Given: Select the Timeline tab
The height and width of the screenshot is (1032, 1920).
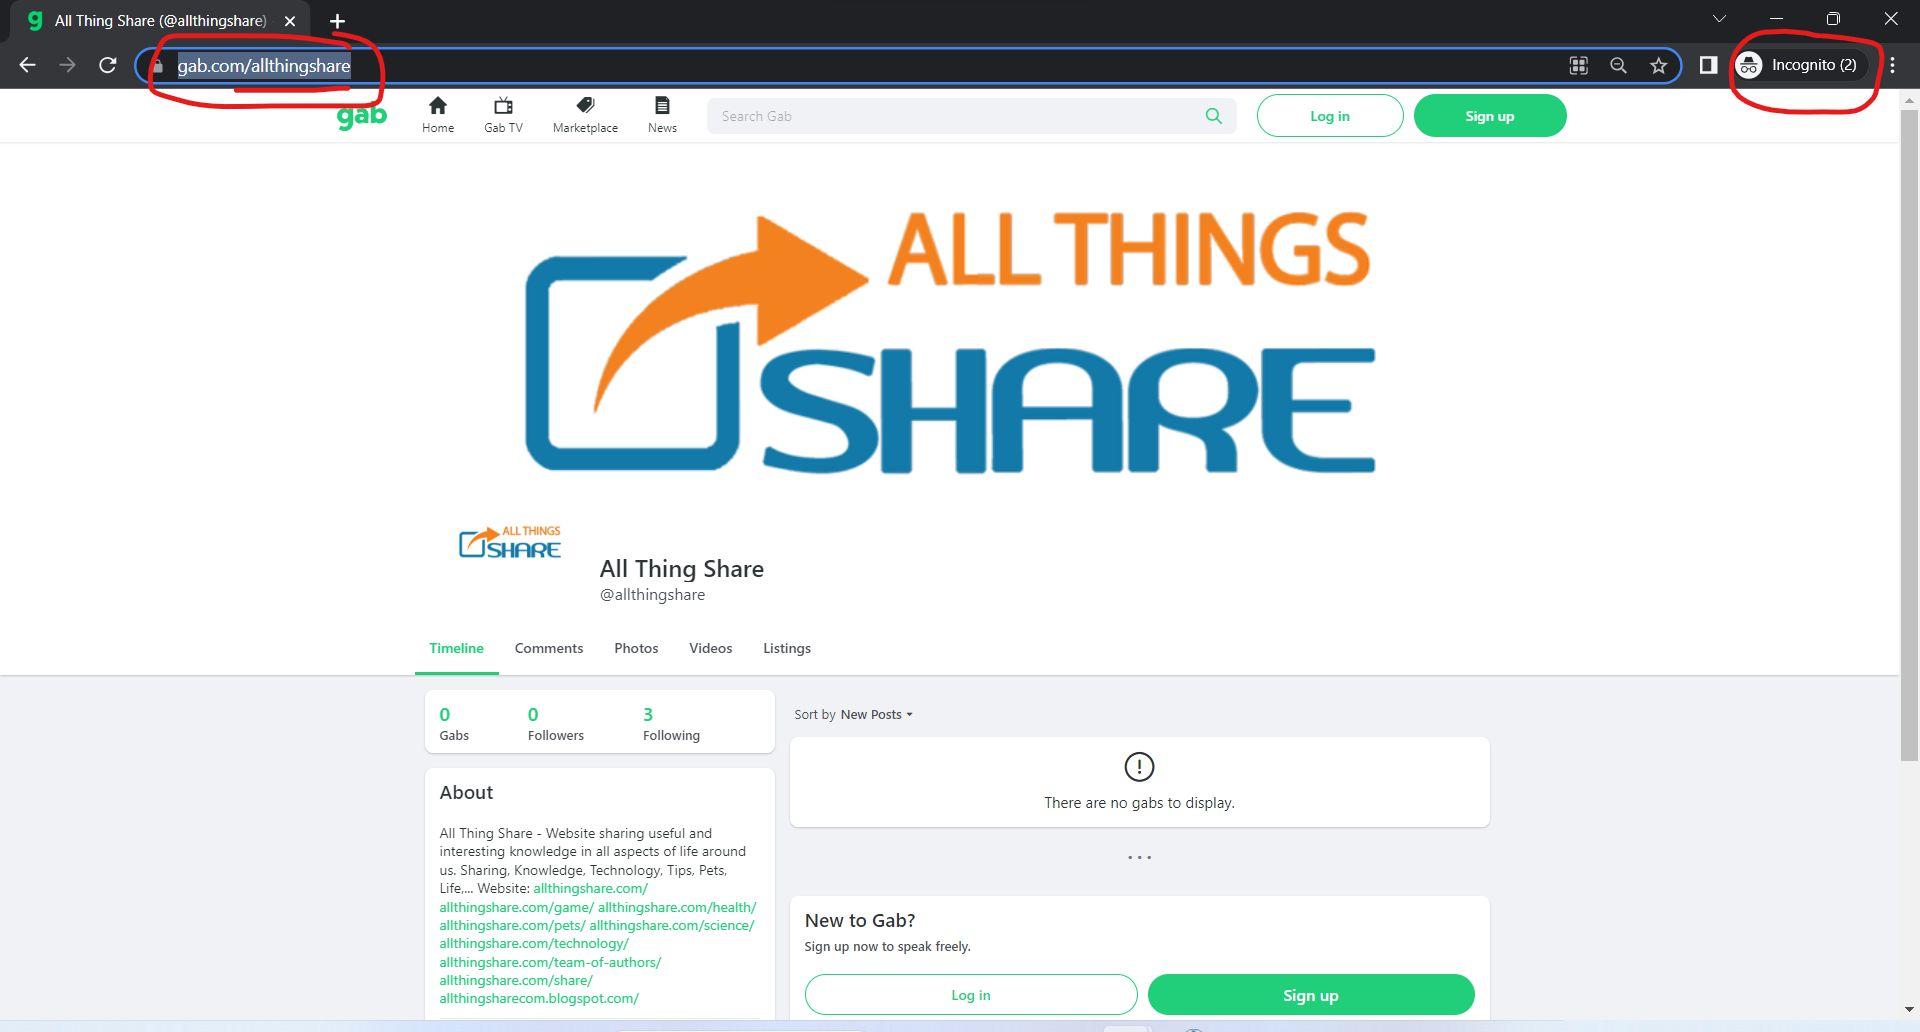Looking at the screenshot, I should tap(457, 648).
